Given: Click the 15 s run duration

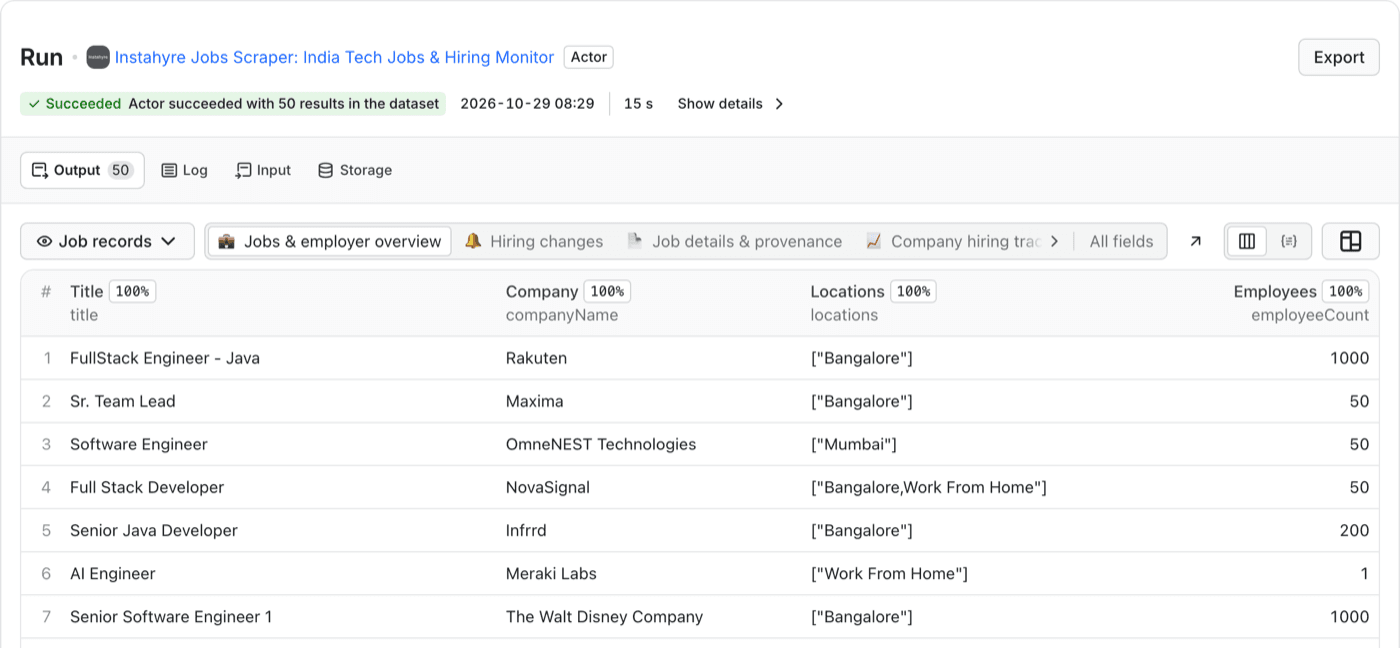Looking at the screenshot, I should coord(638,104).
